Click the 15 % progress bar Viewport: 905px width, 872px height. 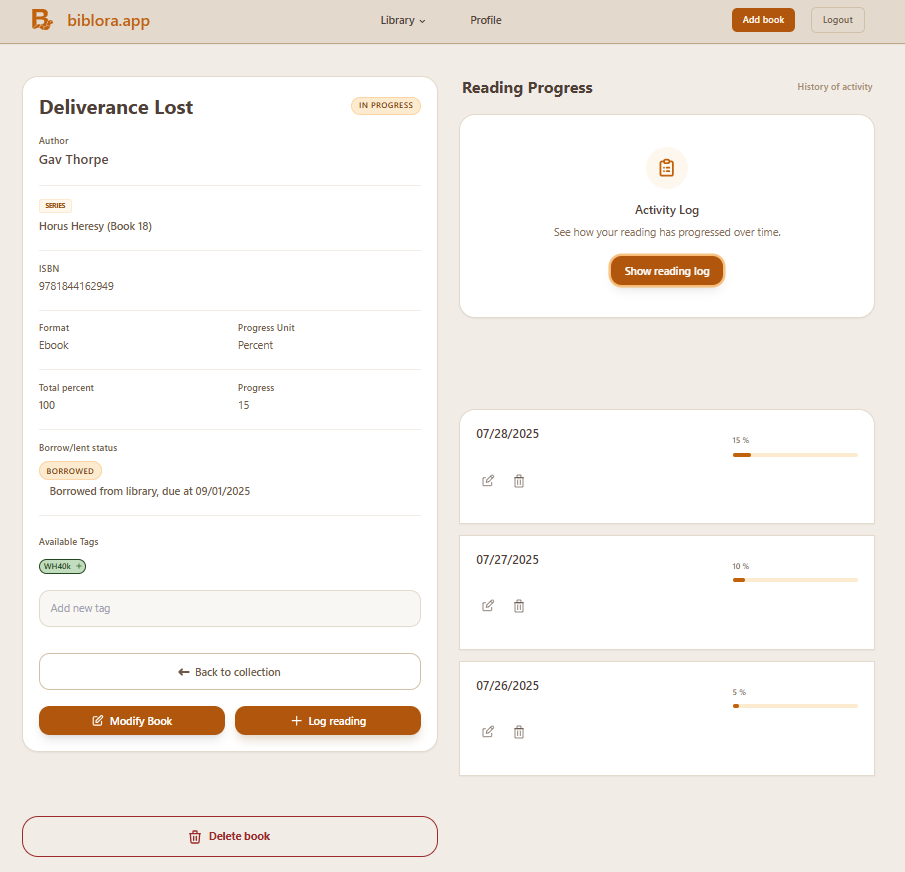(795, 455)
